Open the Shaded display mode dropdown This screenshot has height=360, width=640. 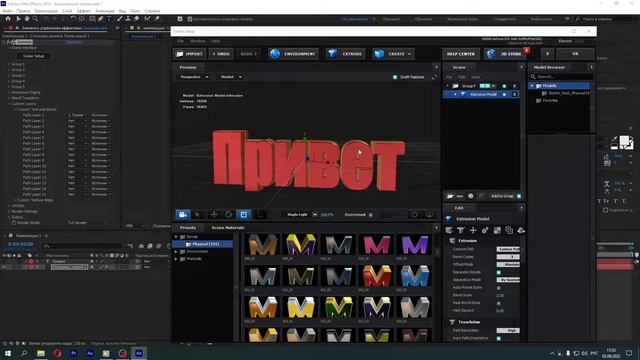pos(231,77)
